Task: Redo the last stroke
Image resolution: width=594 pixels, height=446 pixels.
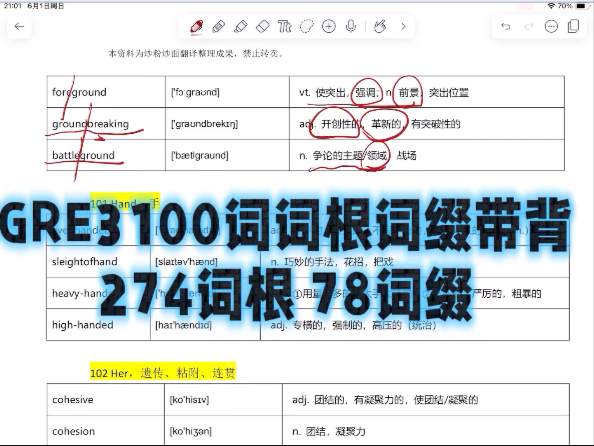Action: (x=528, y=27)
